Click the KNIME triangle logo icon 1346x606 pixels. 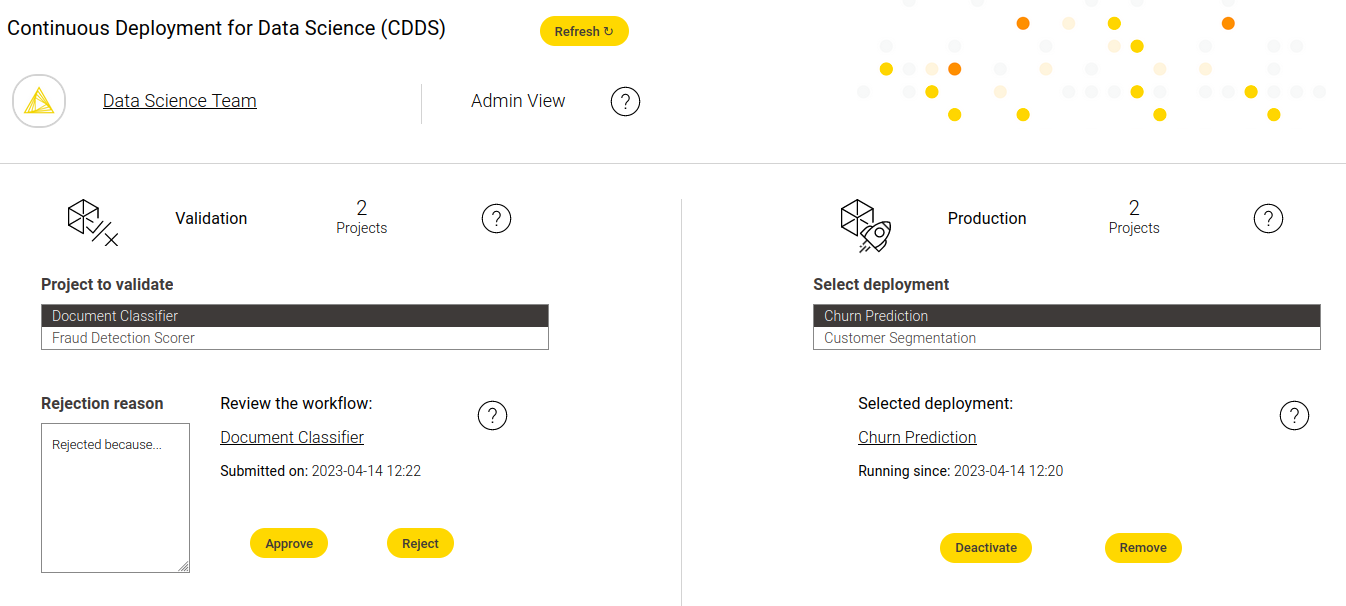pyautogui.click(x=39, y=101)
